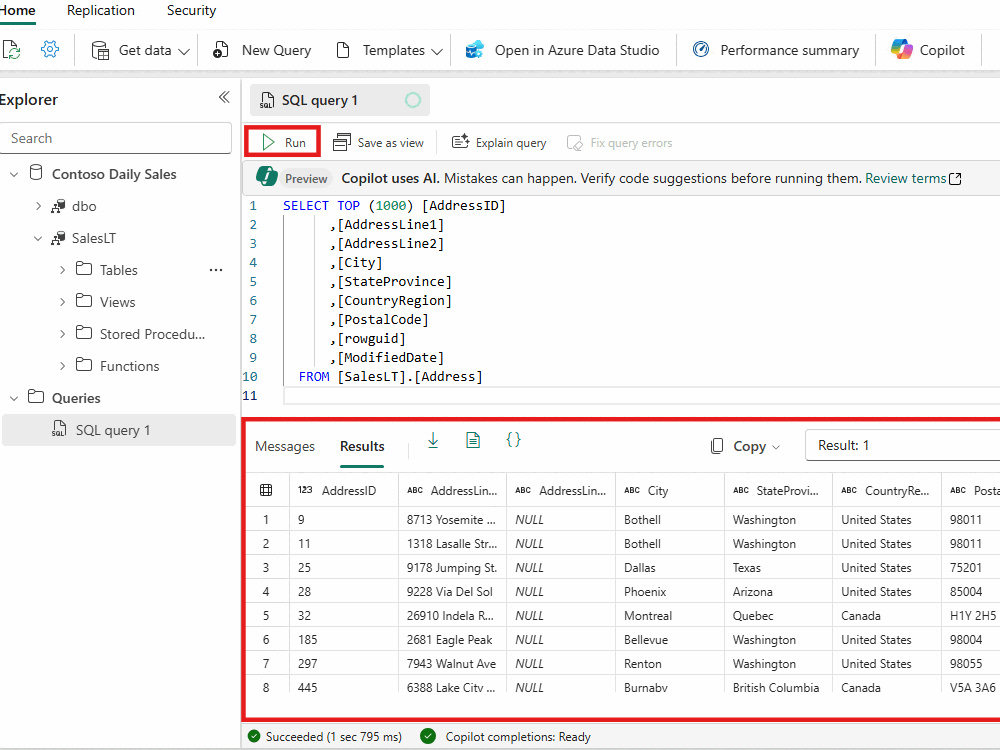Click the Tables folder icon
Viewport: 1000px width, 750px height.
tap(84, 268)
